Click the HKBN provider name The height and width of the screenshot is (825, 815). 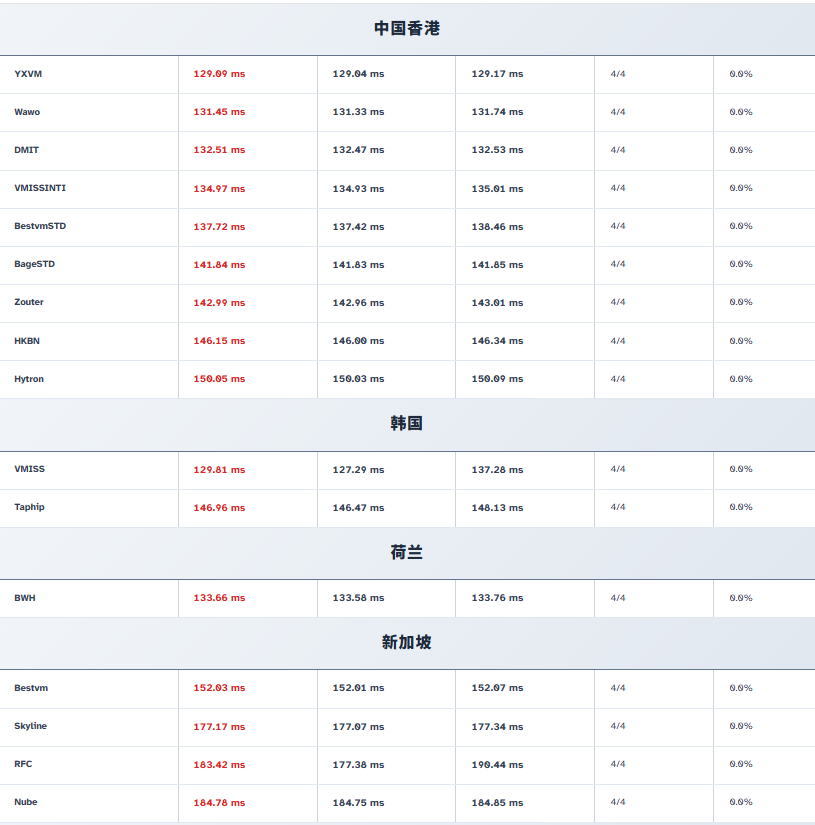tap(27, 341)
